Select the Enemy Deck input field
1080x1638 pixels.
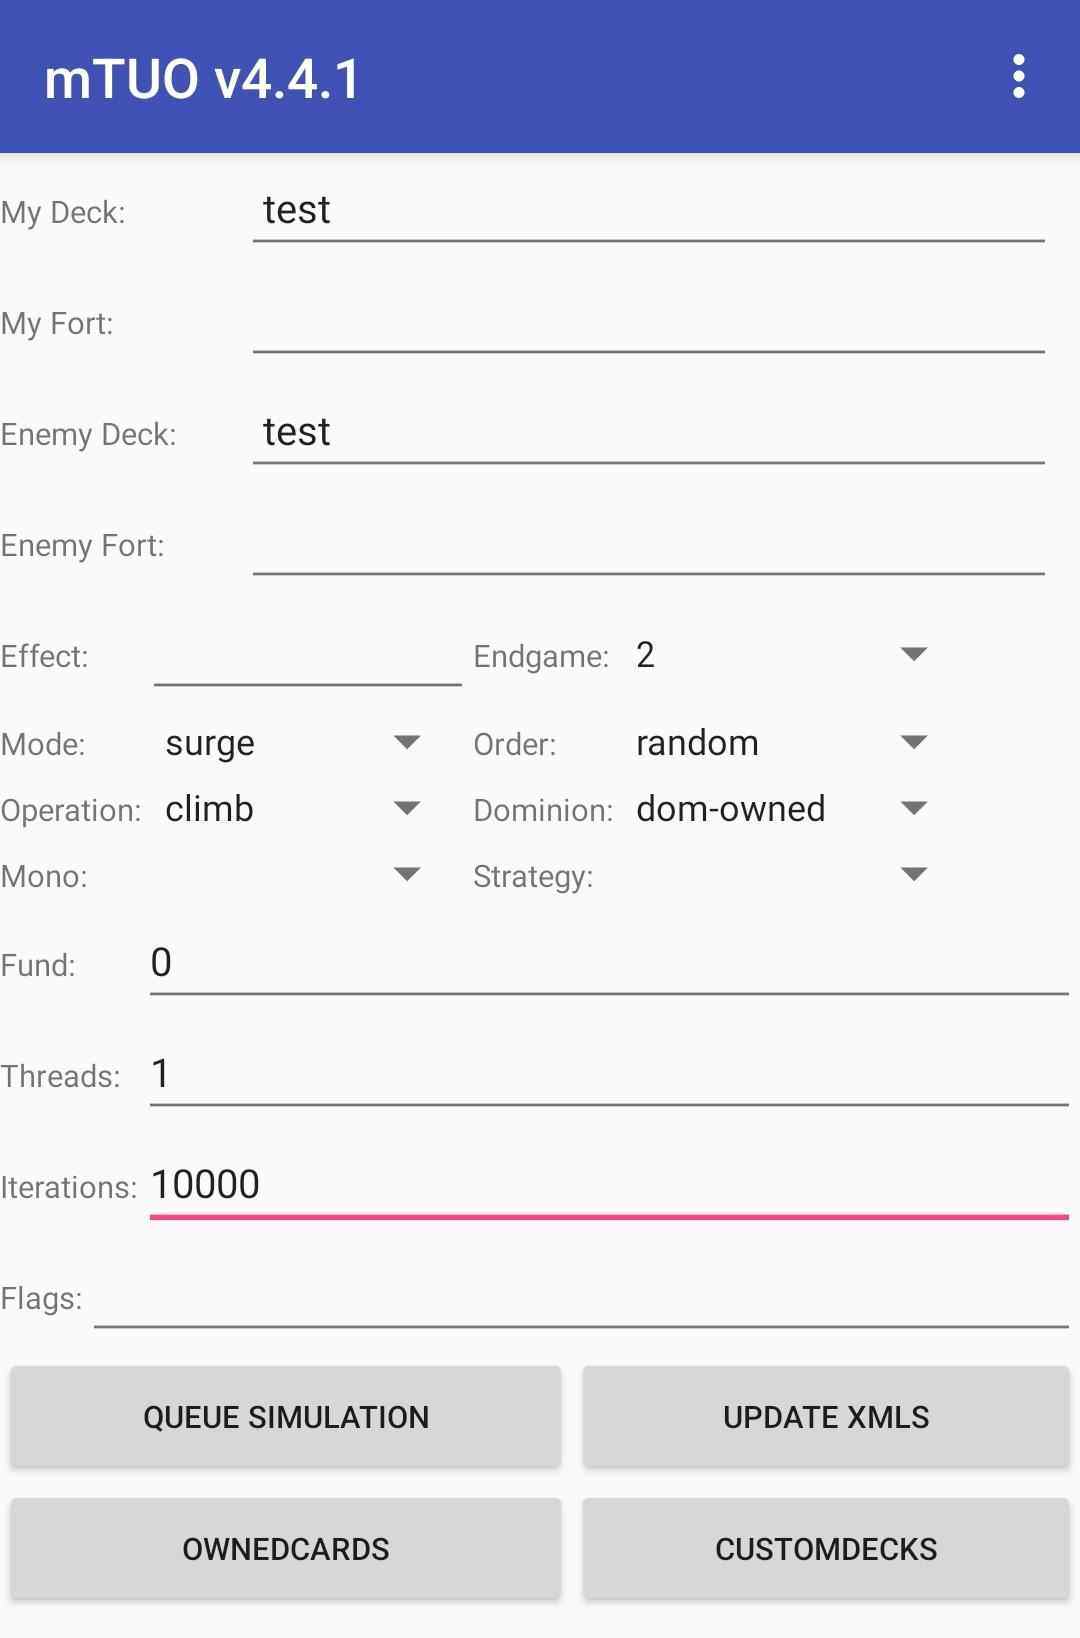tap(648, 433)
